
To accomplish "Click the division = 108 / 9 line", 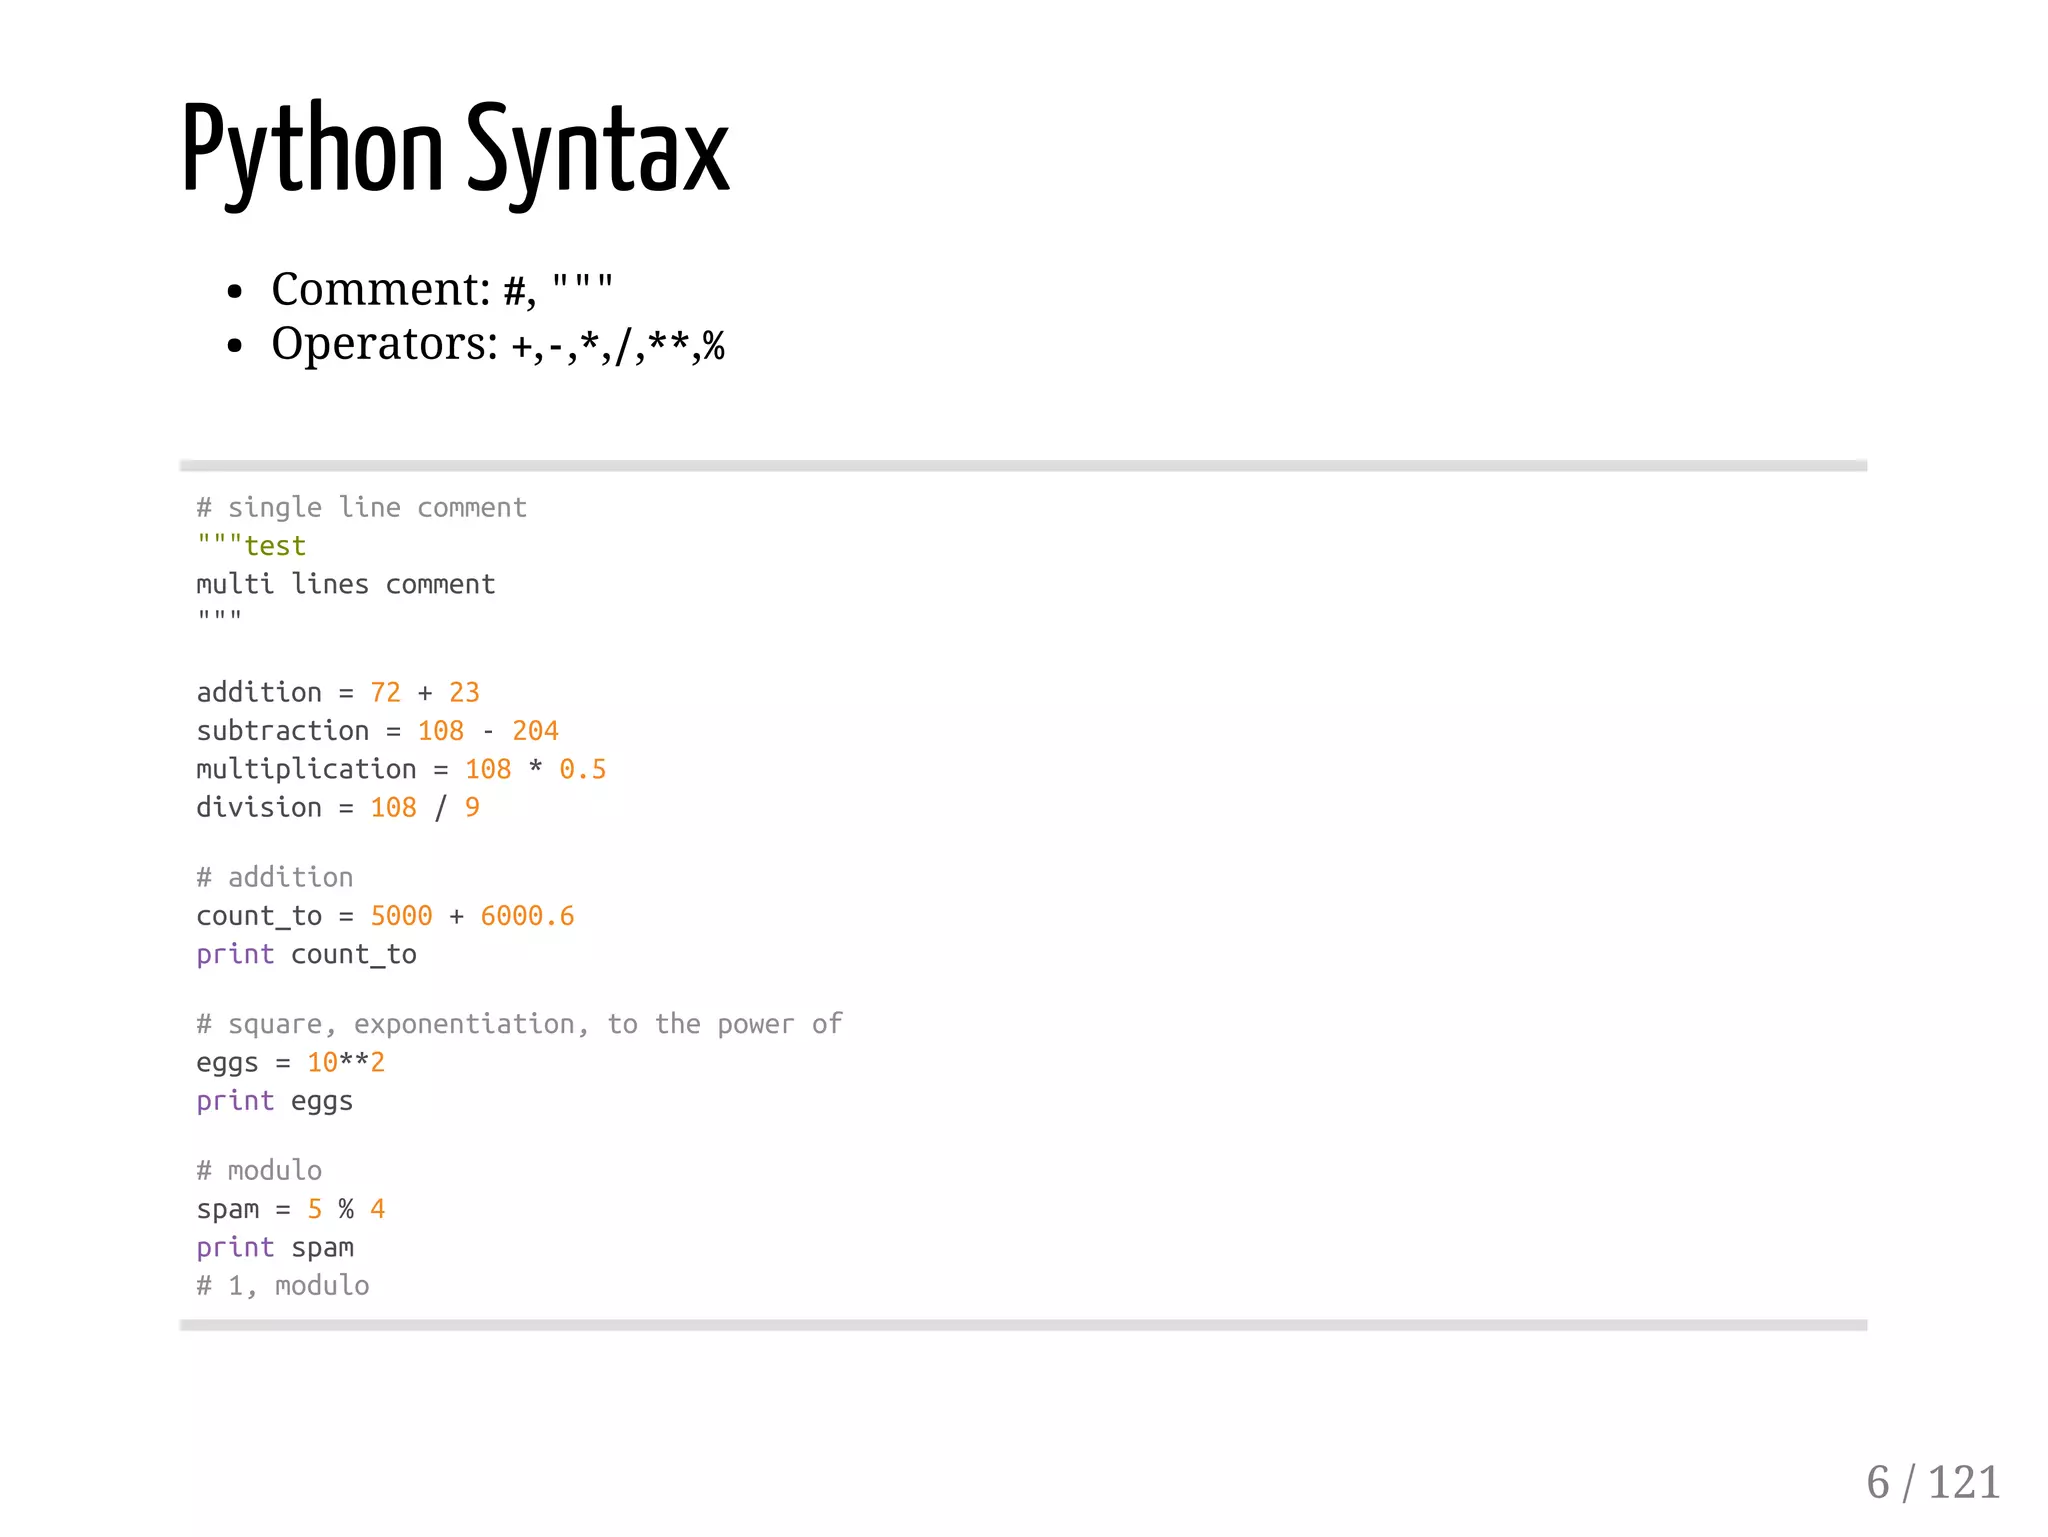I will point(337,807).
